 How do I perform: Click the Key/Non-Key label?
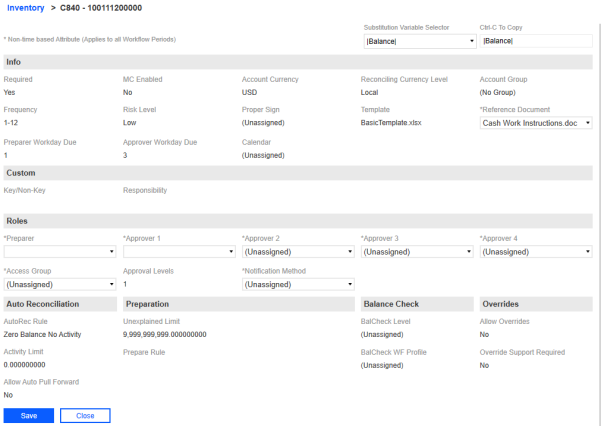point(25,191)
